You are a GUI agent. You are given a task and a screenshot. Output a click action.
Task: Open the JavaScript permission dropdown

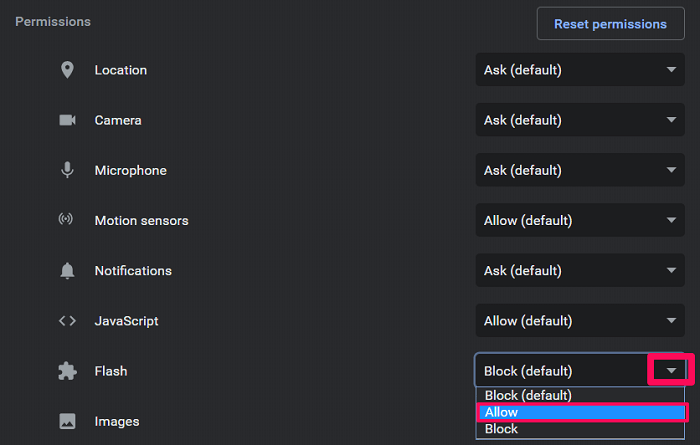click(580, 321)
